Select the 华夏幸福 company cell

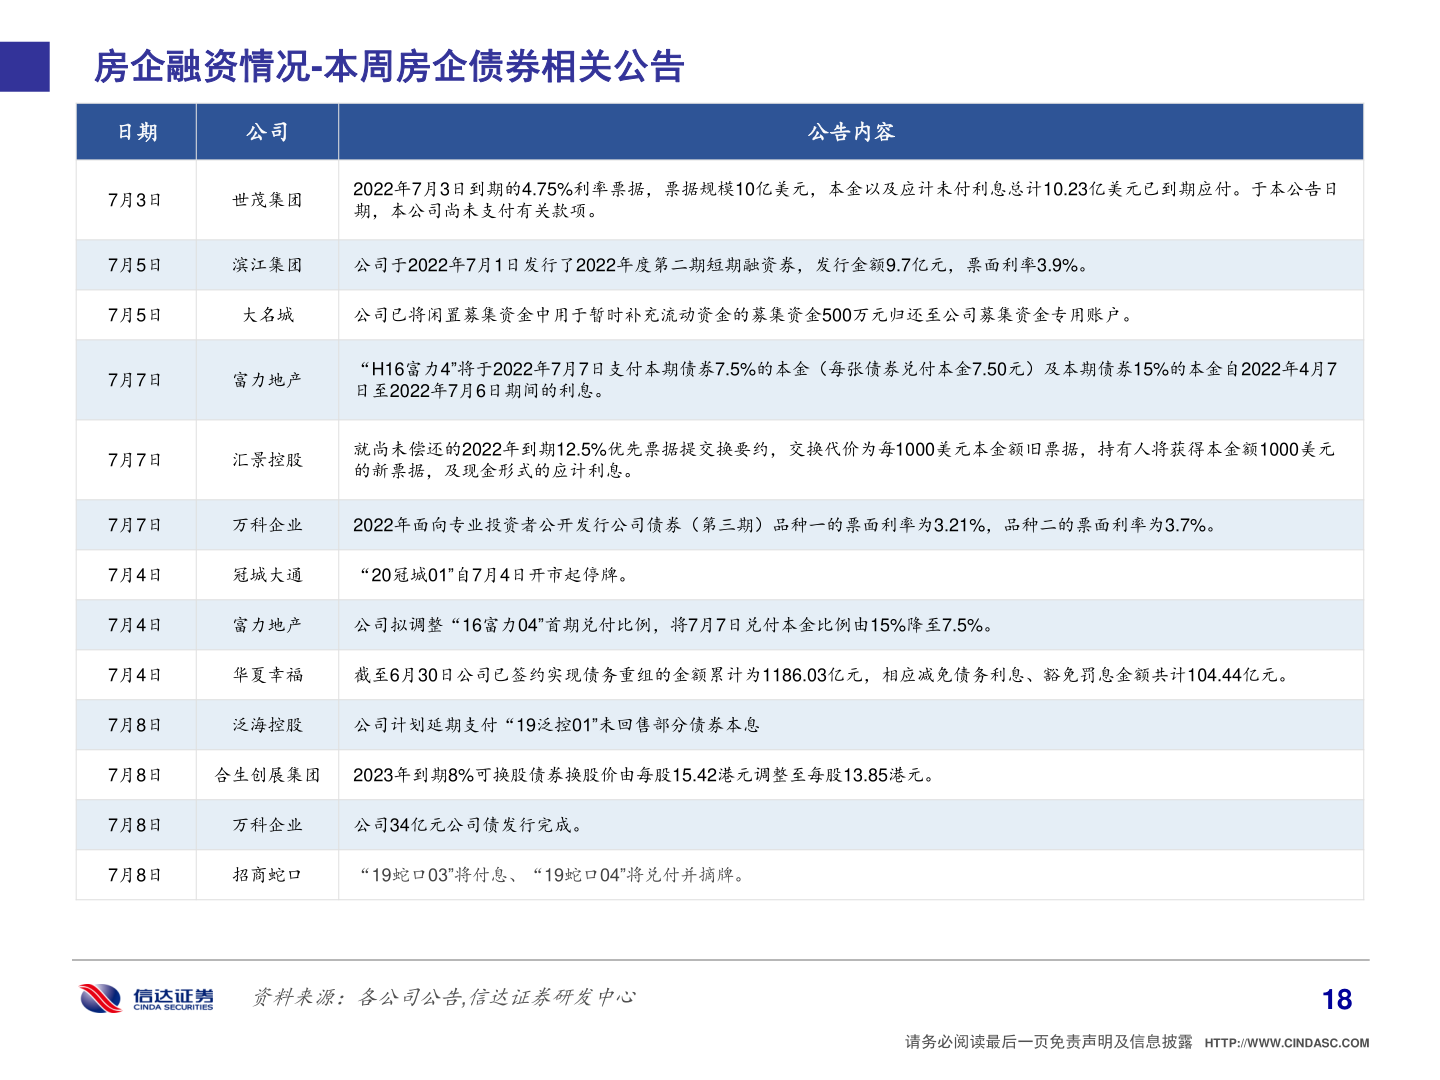click(267, 675)
